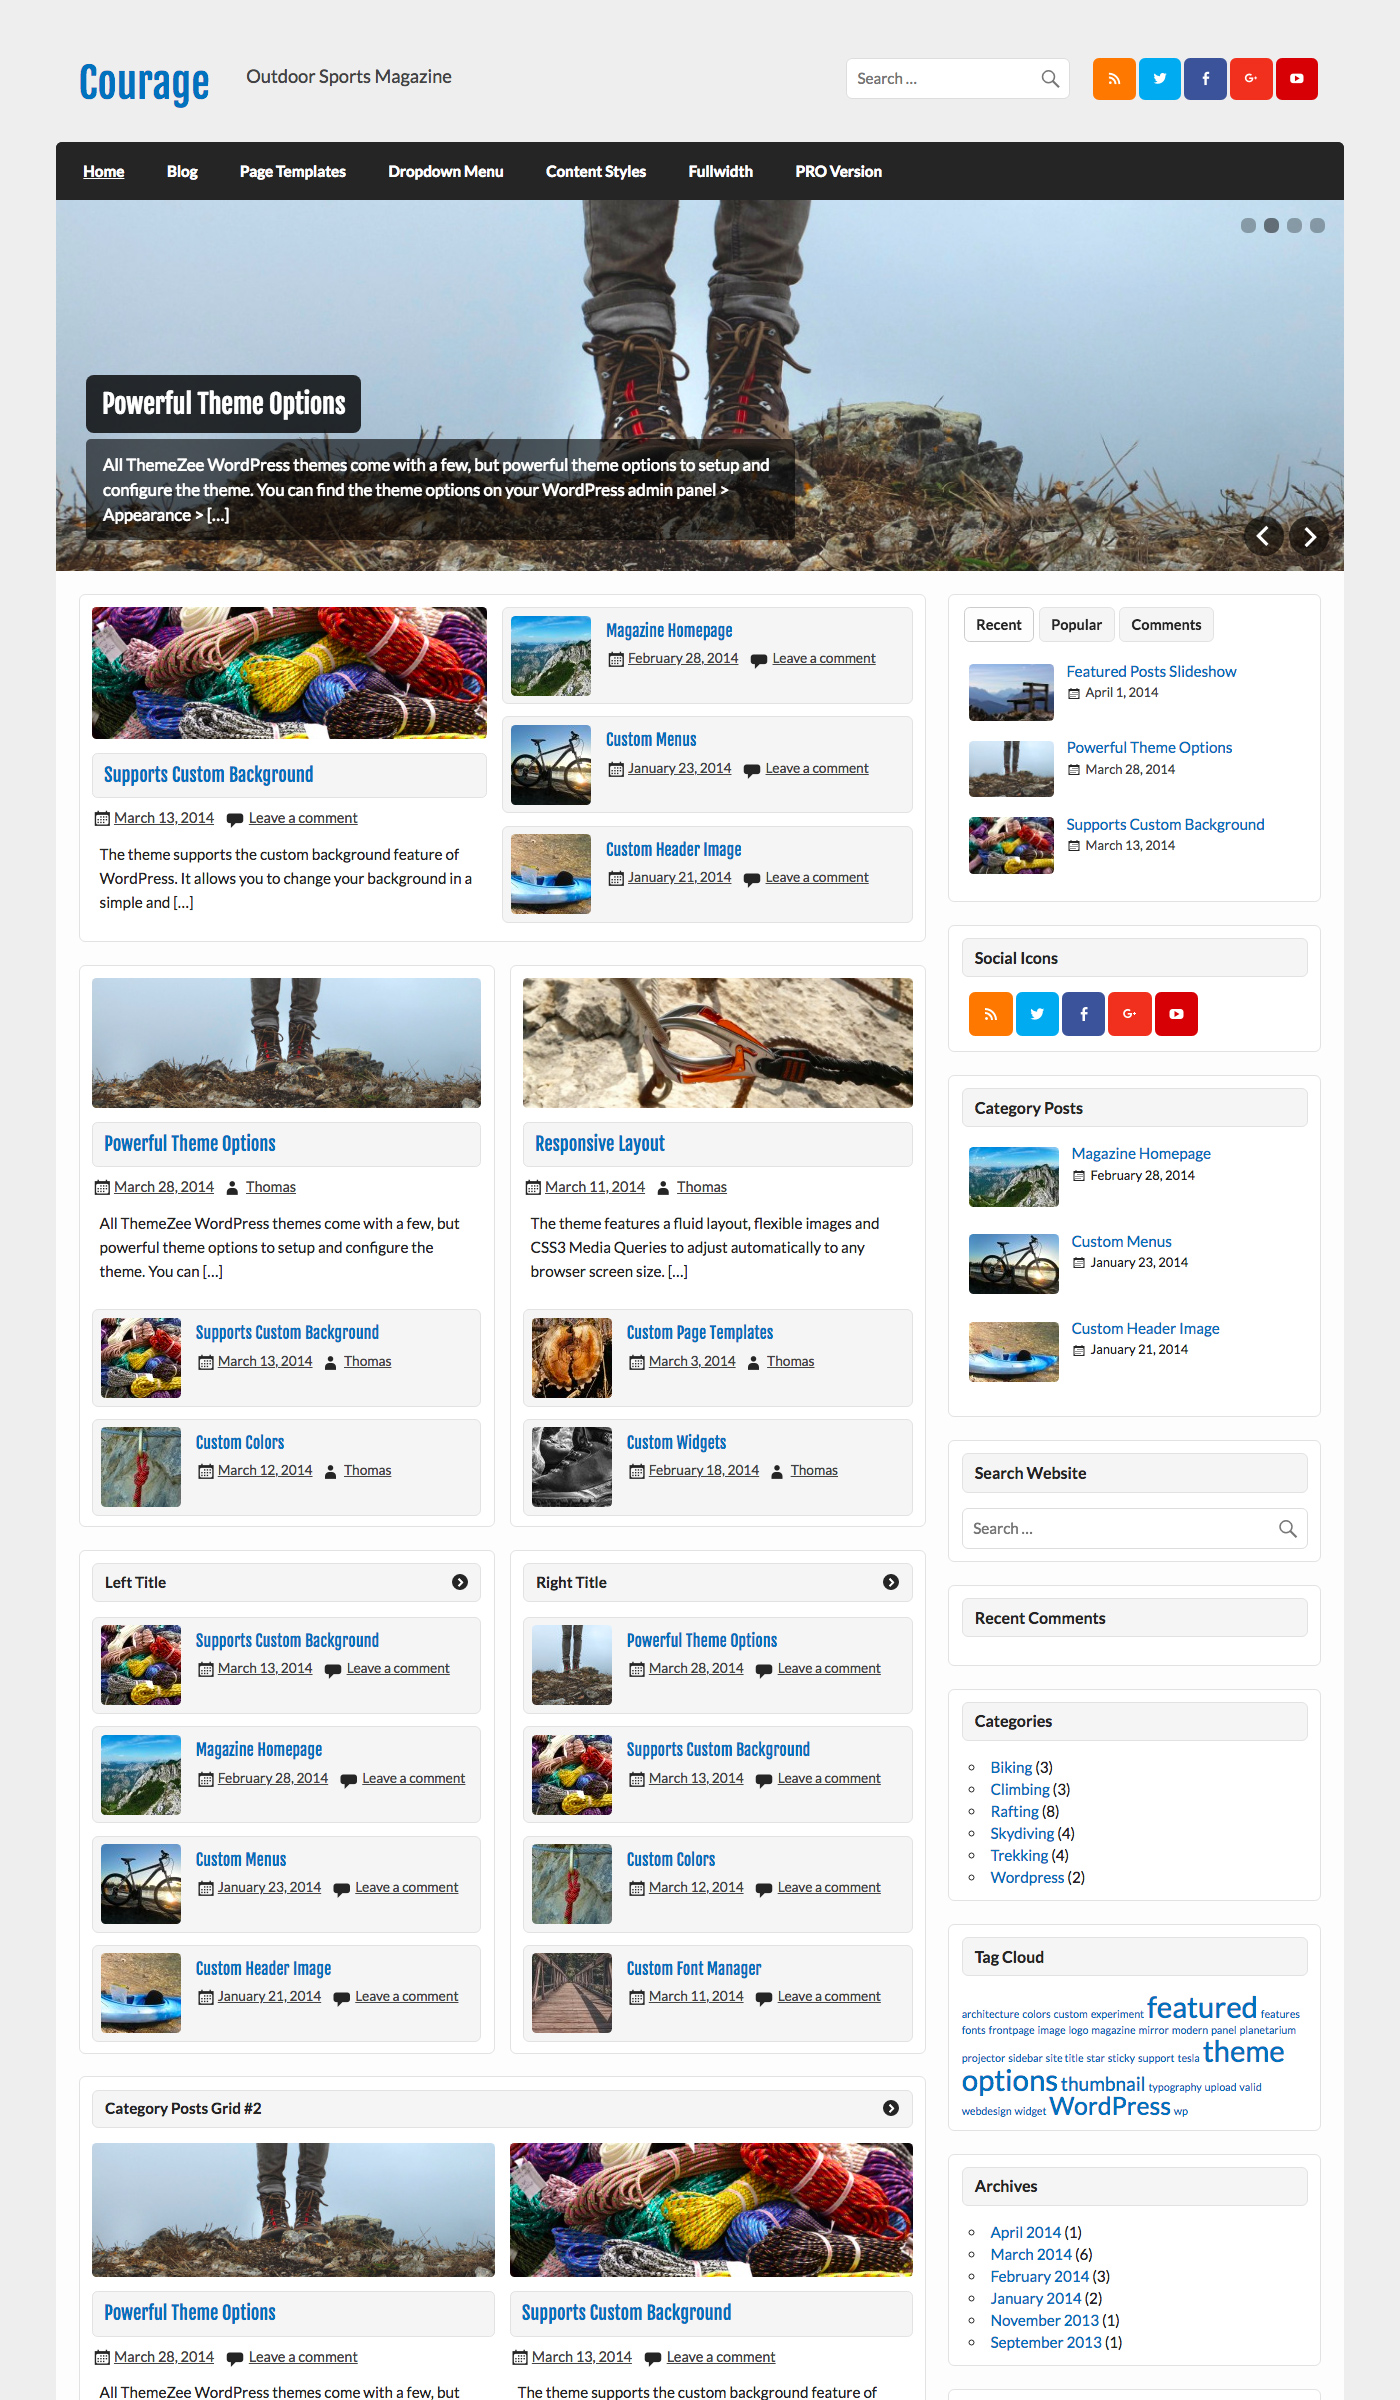Image resolution: width=1400 pixels, height=2400 pixels.
Task: Click the header search magnifier icon
Action: pos(1050,79)
